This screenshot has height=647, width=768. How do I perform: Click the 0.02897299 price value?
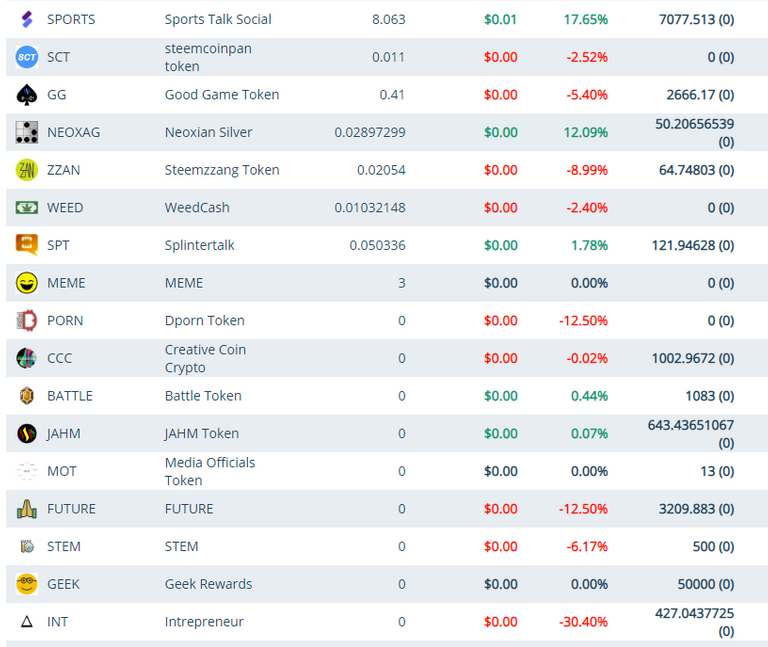point(370,132)
